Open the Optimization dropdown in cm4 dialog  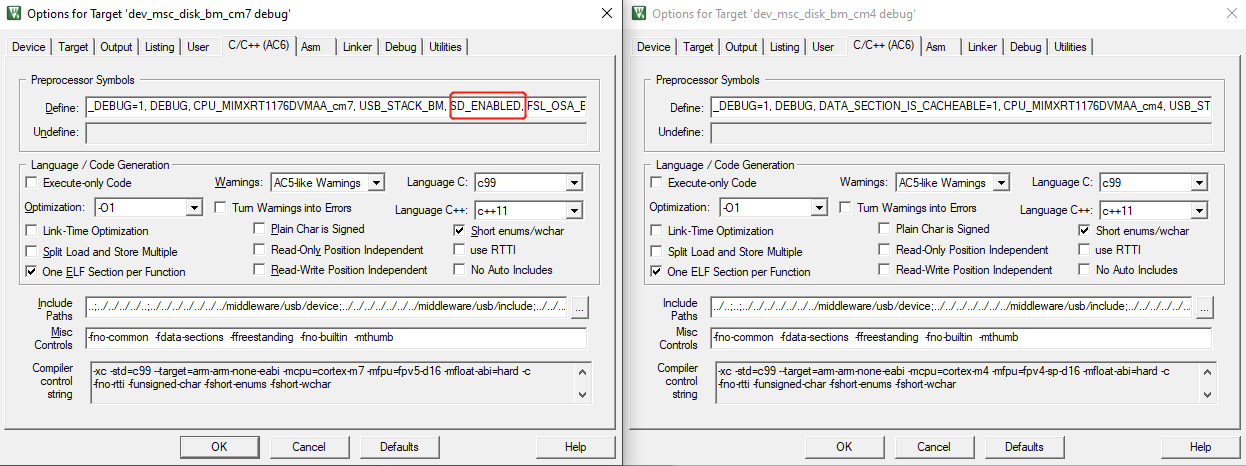coord(819,208)
